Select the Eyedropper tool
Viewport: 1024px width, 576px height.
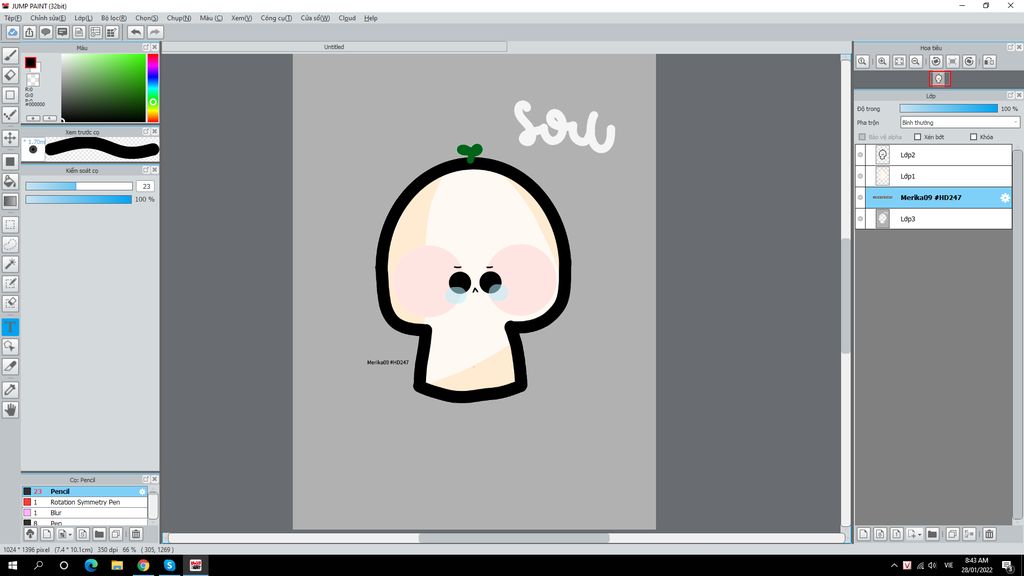point(10,390)
